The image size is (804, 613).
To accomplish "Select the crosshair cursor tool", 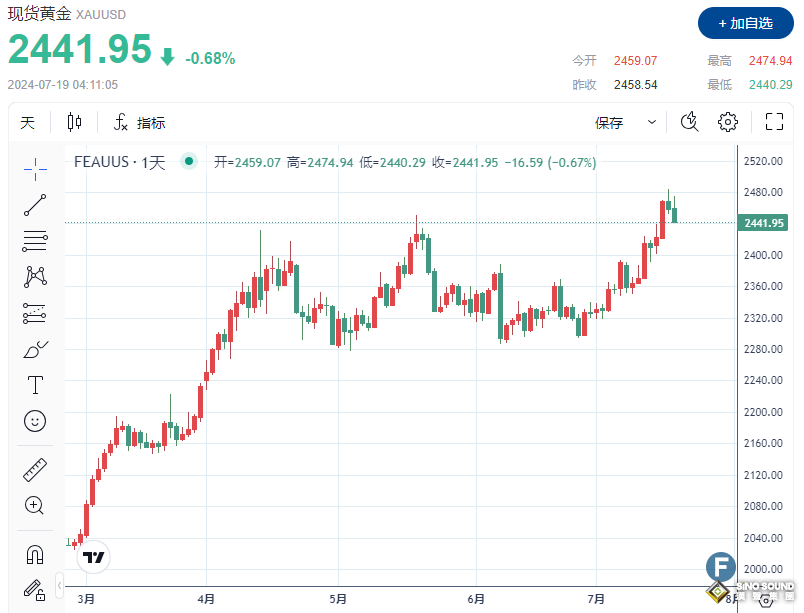I will coord(35,169).
